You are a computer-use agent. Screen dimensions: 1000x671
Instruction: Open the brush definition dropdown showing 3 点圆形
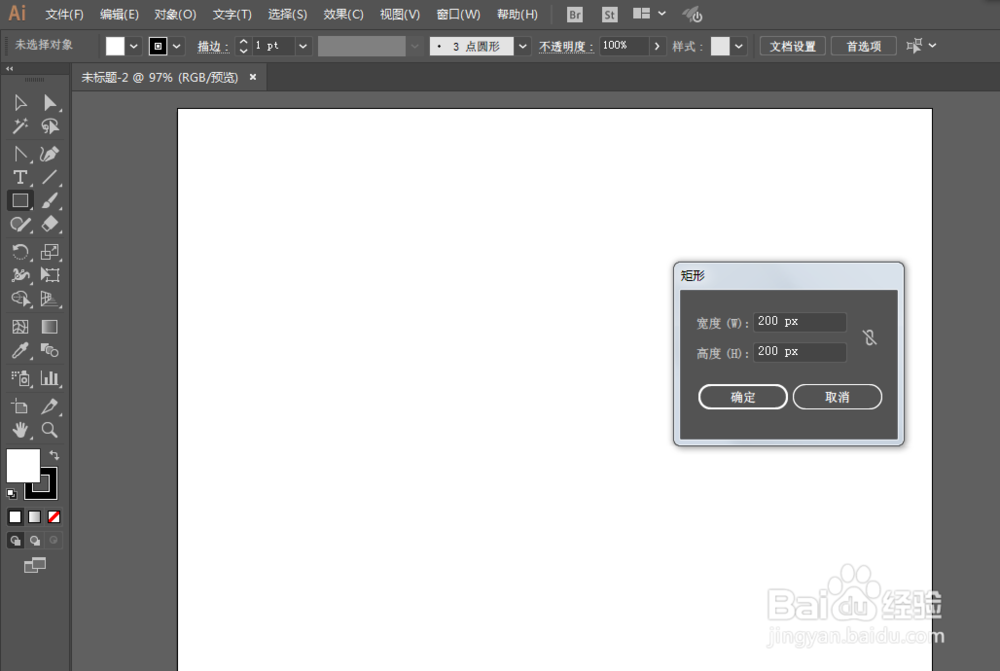click(522, 45)
